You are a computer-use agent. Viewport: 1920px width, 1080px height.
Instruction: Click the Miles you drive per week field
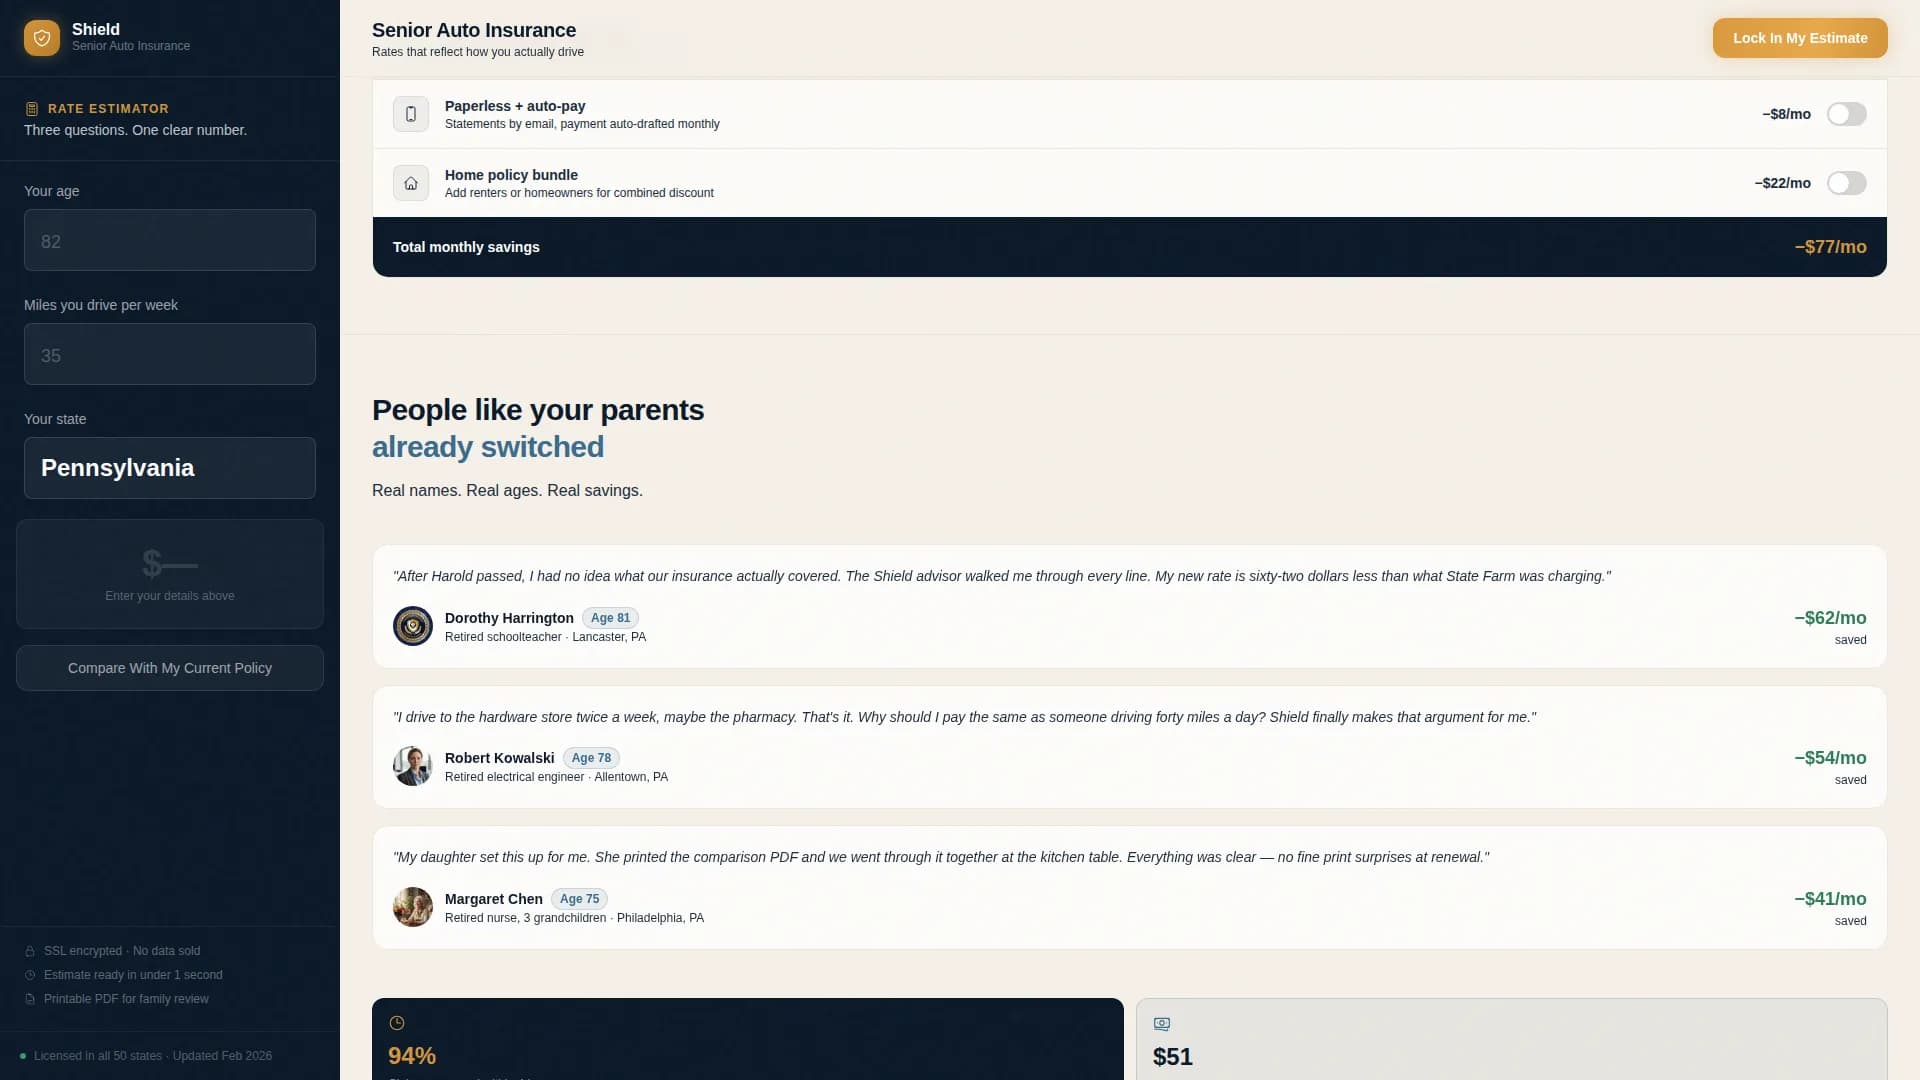(170, 354)
